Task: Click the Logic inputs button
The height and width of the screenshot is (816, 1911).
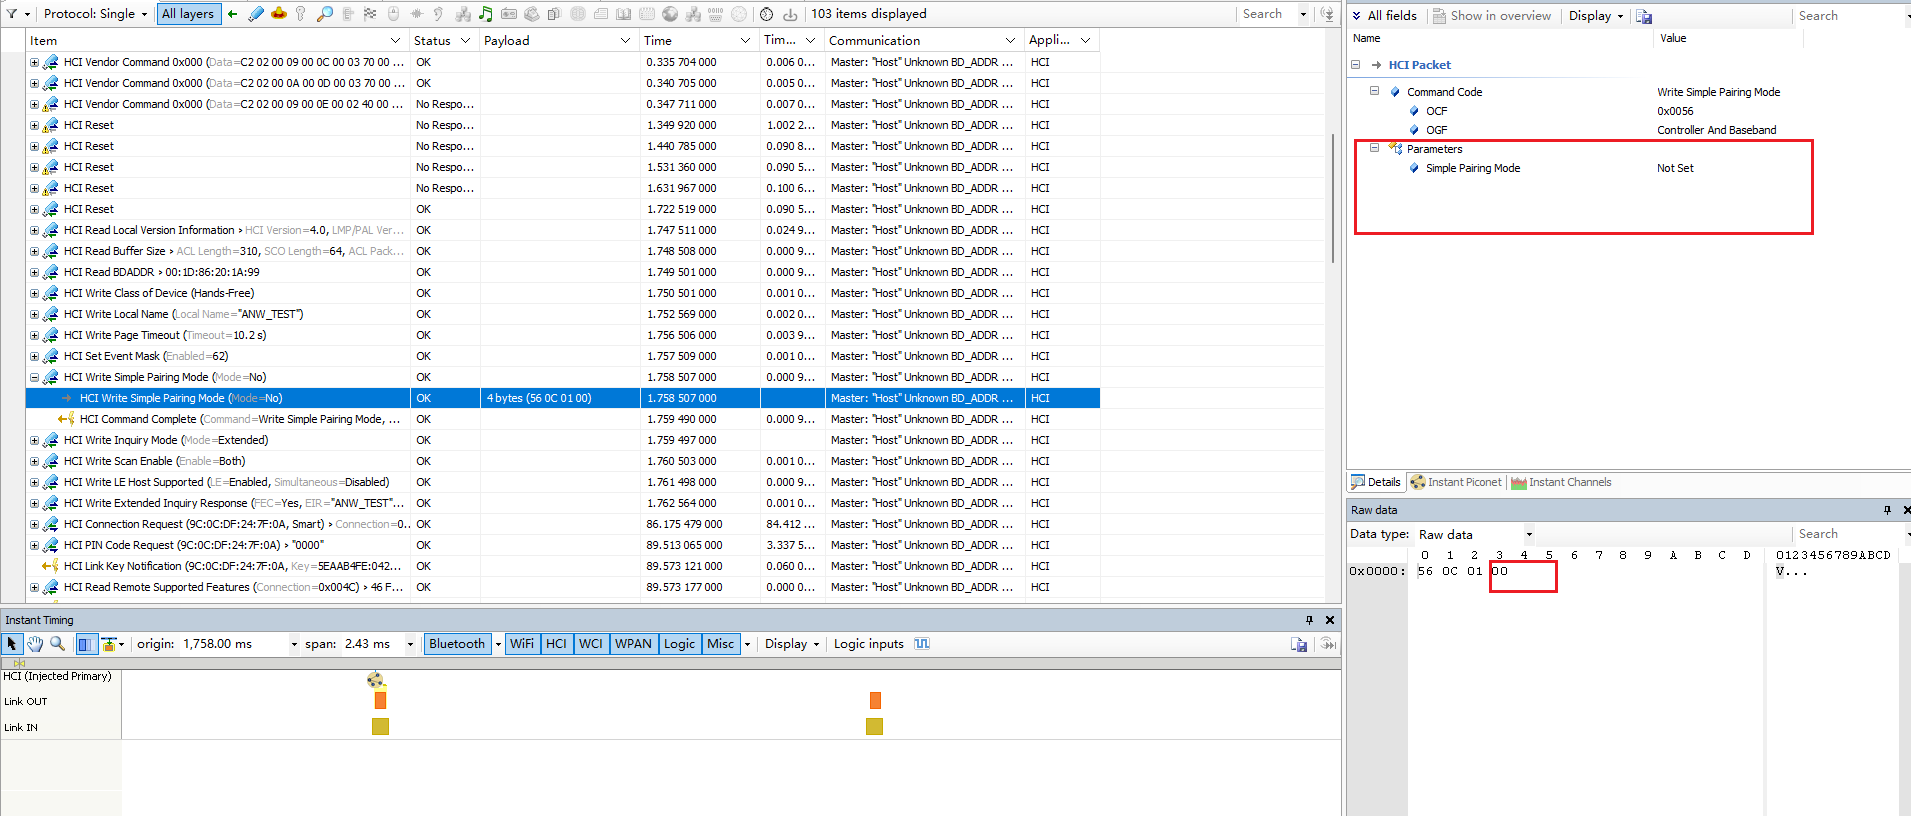Action: (869, 644)
